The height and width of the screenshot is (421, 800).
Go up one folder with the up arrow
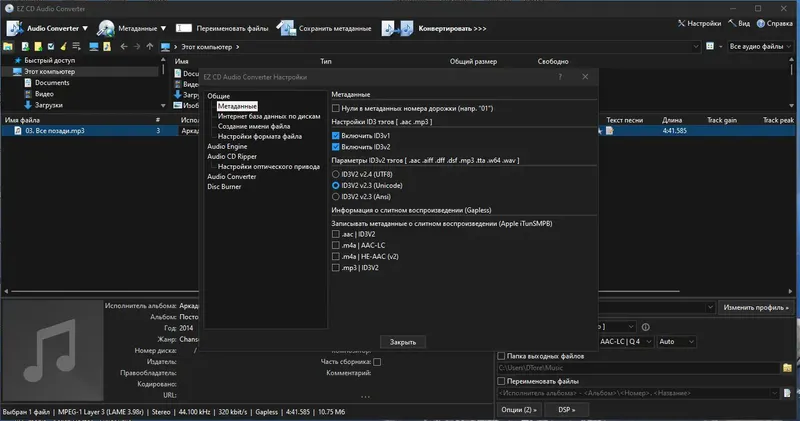click(149, 46)
